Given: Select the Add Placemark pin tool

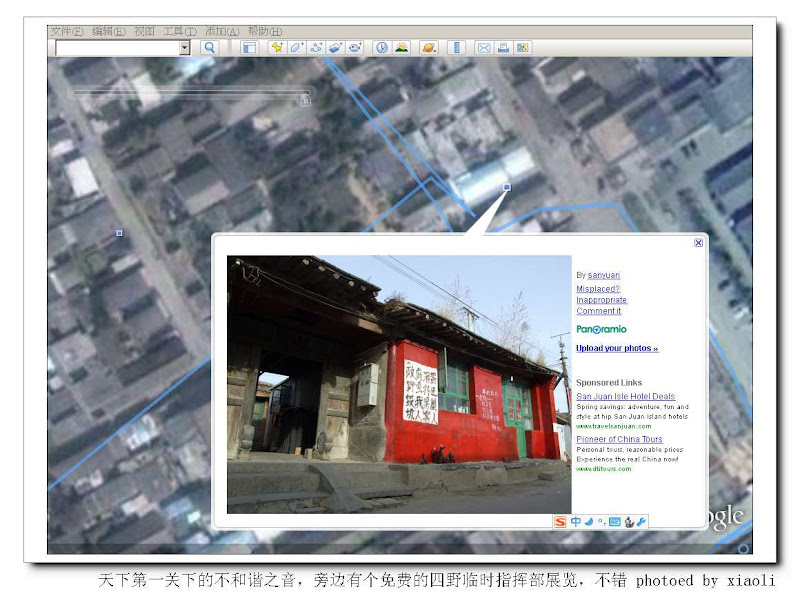Looking at the screenshot, I should (x=276, y=47).
